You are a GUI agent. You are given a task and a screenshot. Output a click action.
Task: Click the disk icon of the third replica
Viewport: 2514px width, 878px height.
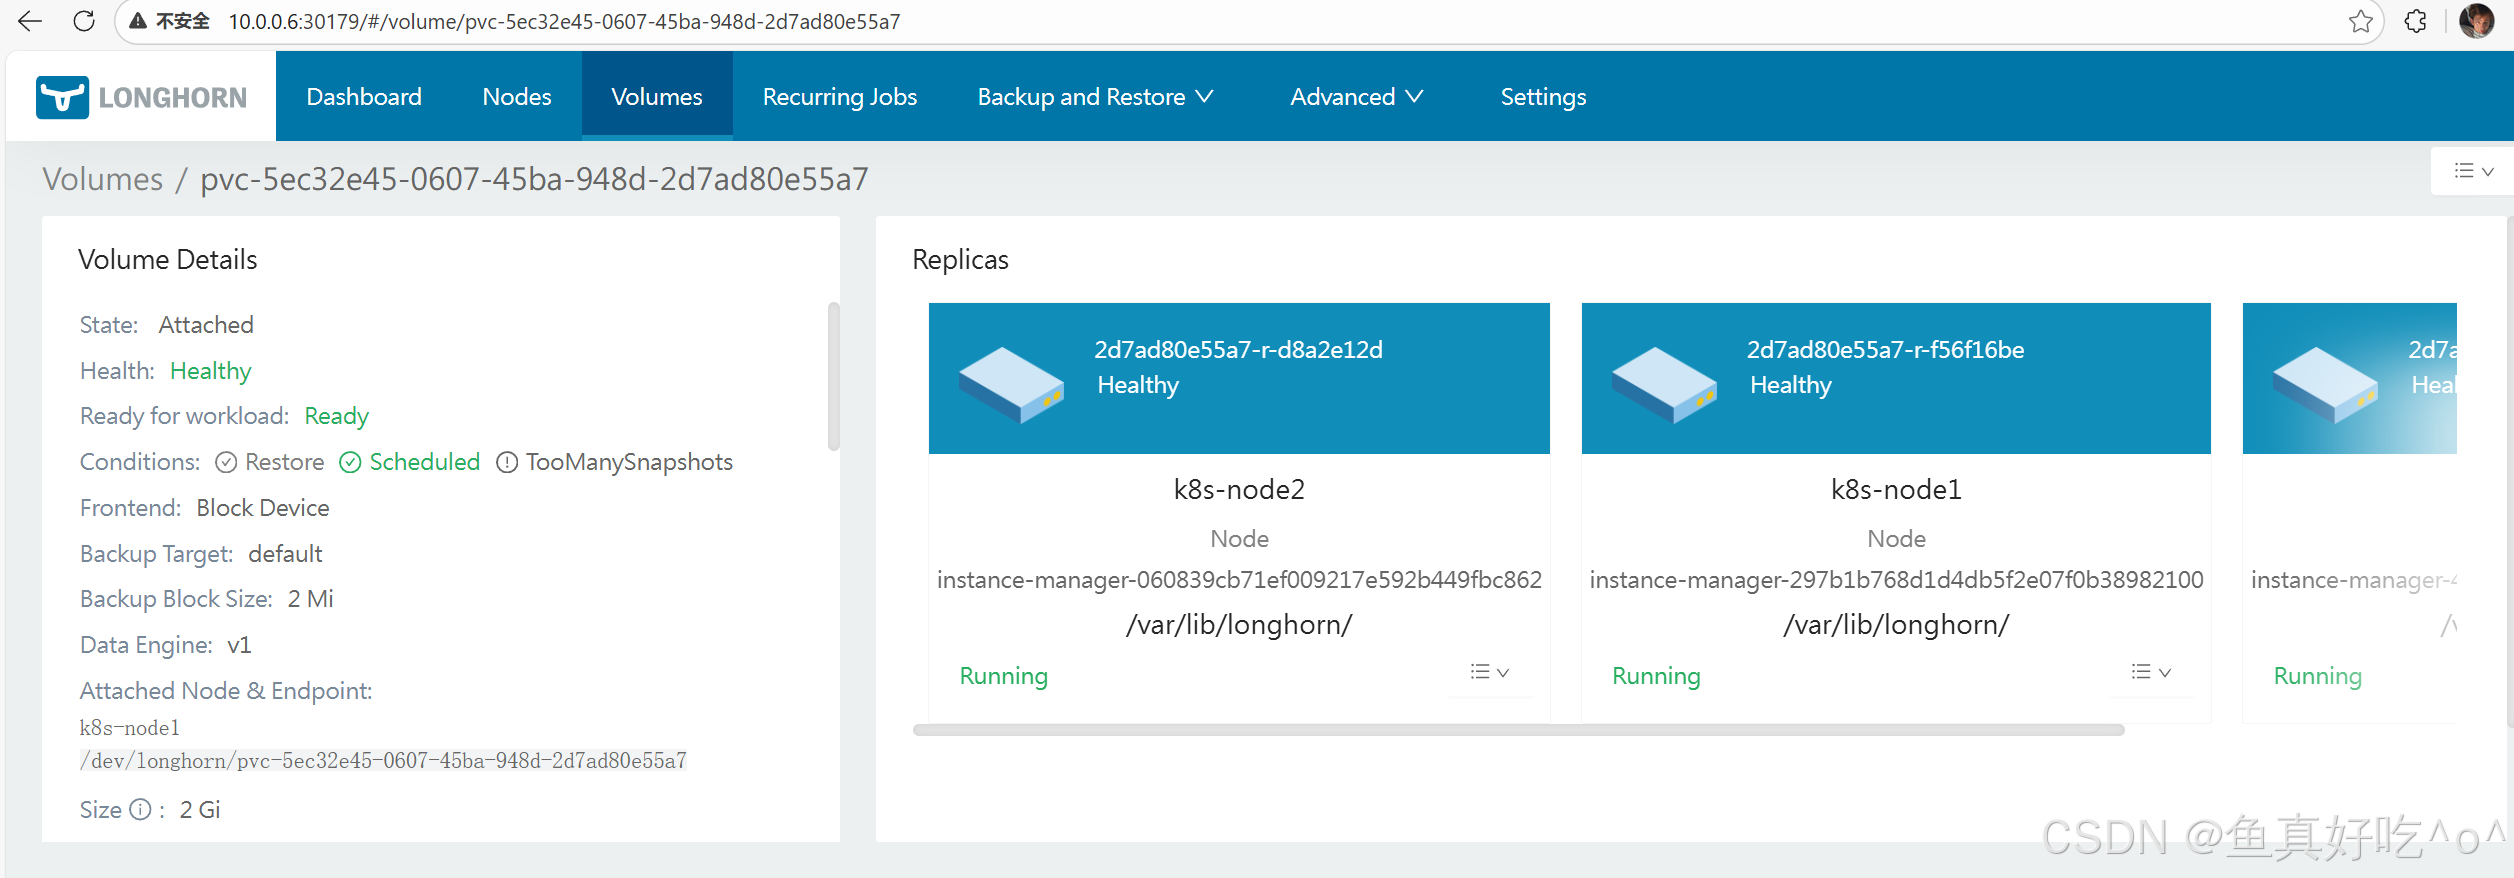tap(2325, 385)
